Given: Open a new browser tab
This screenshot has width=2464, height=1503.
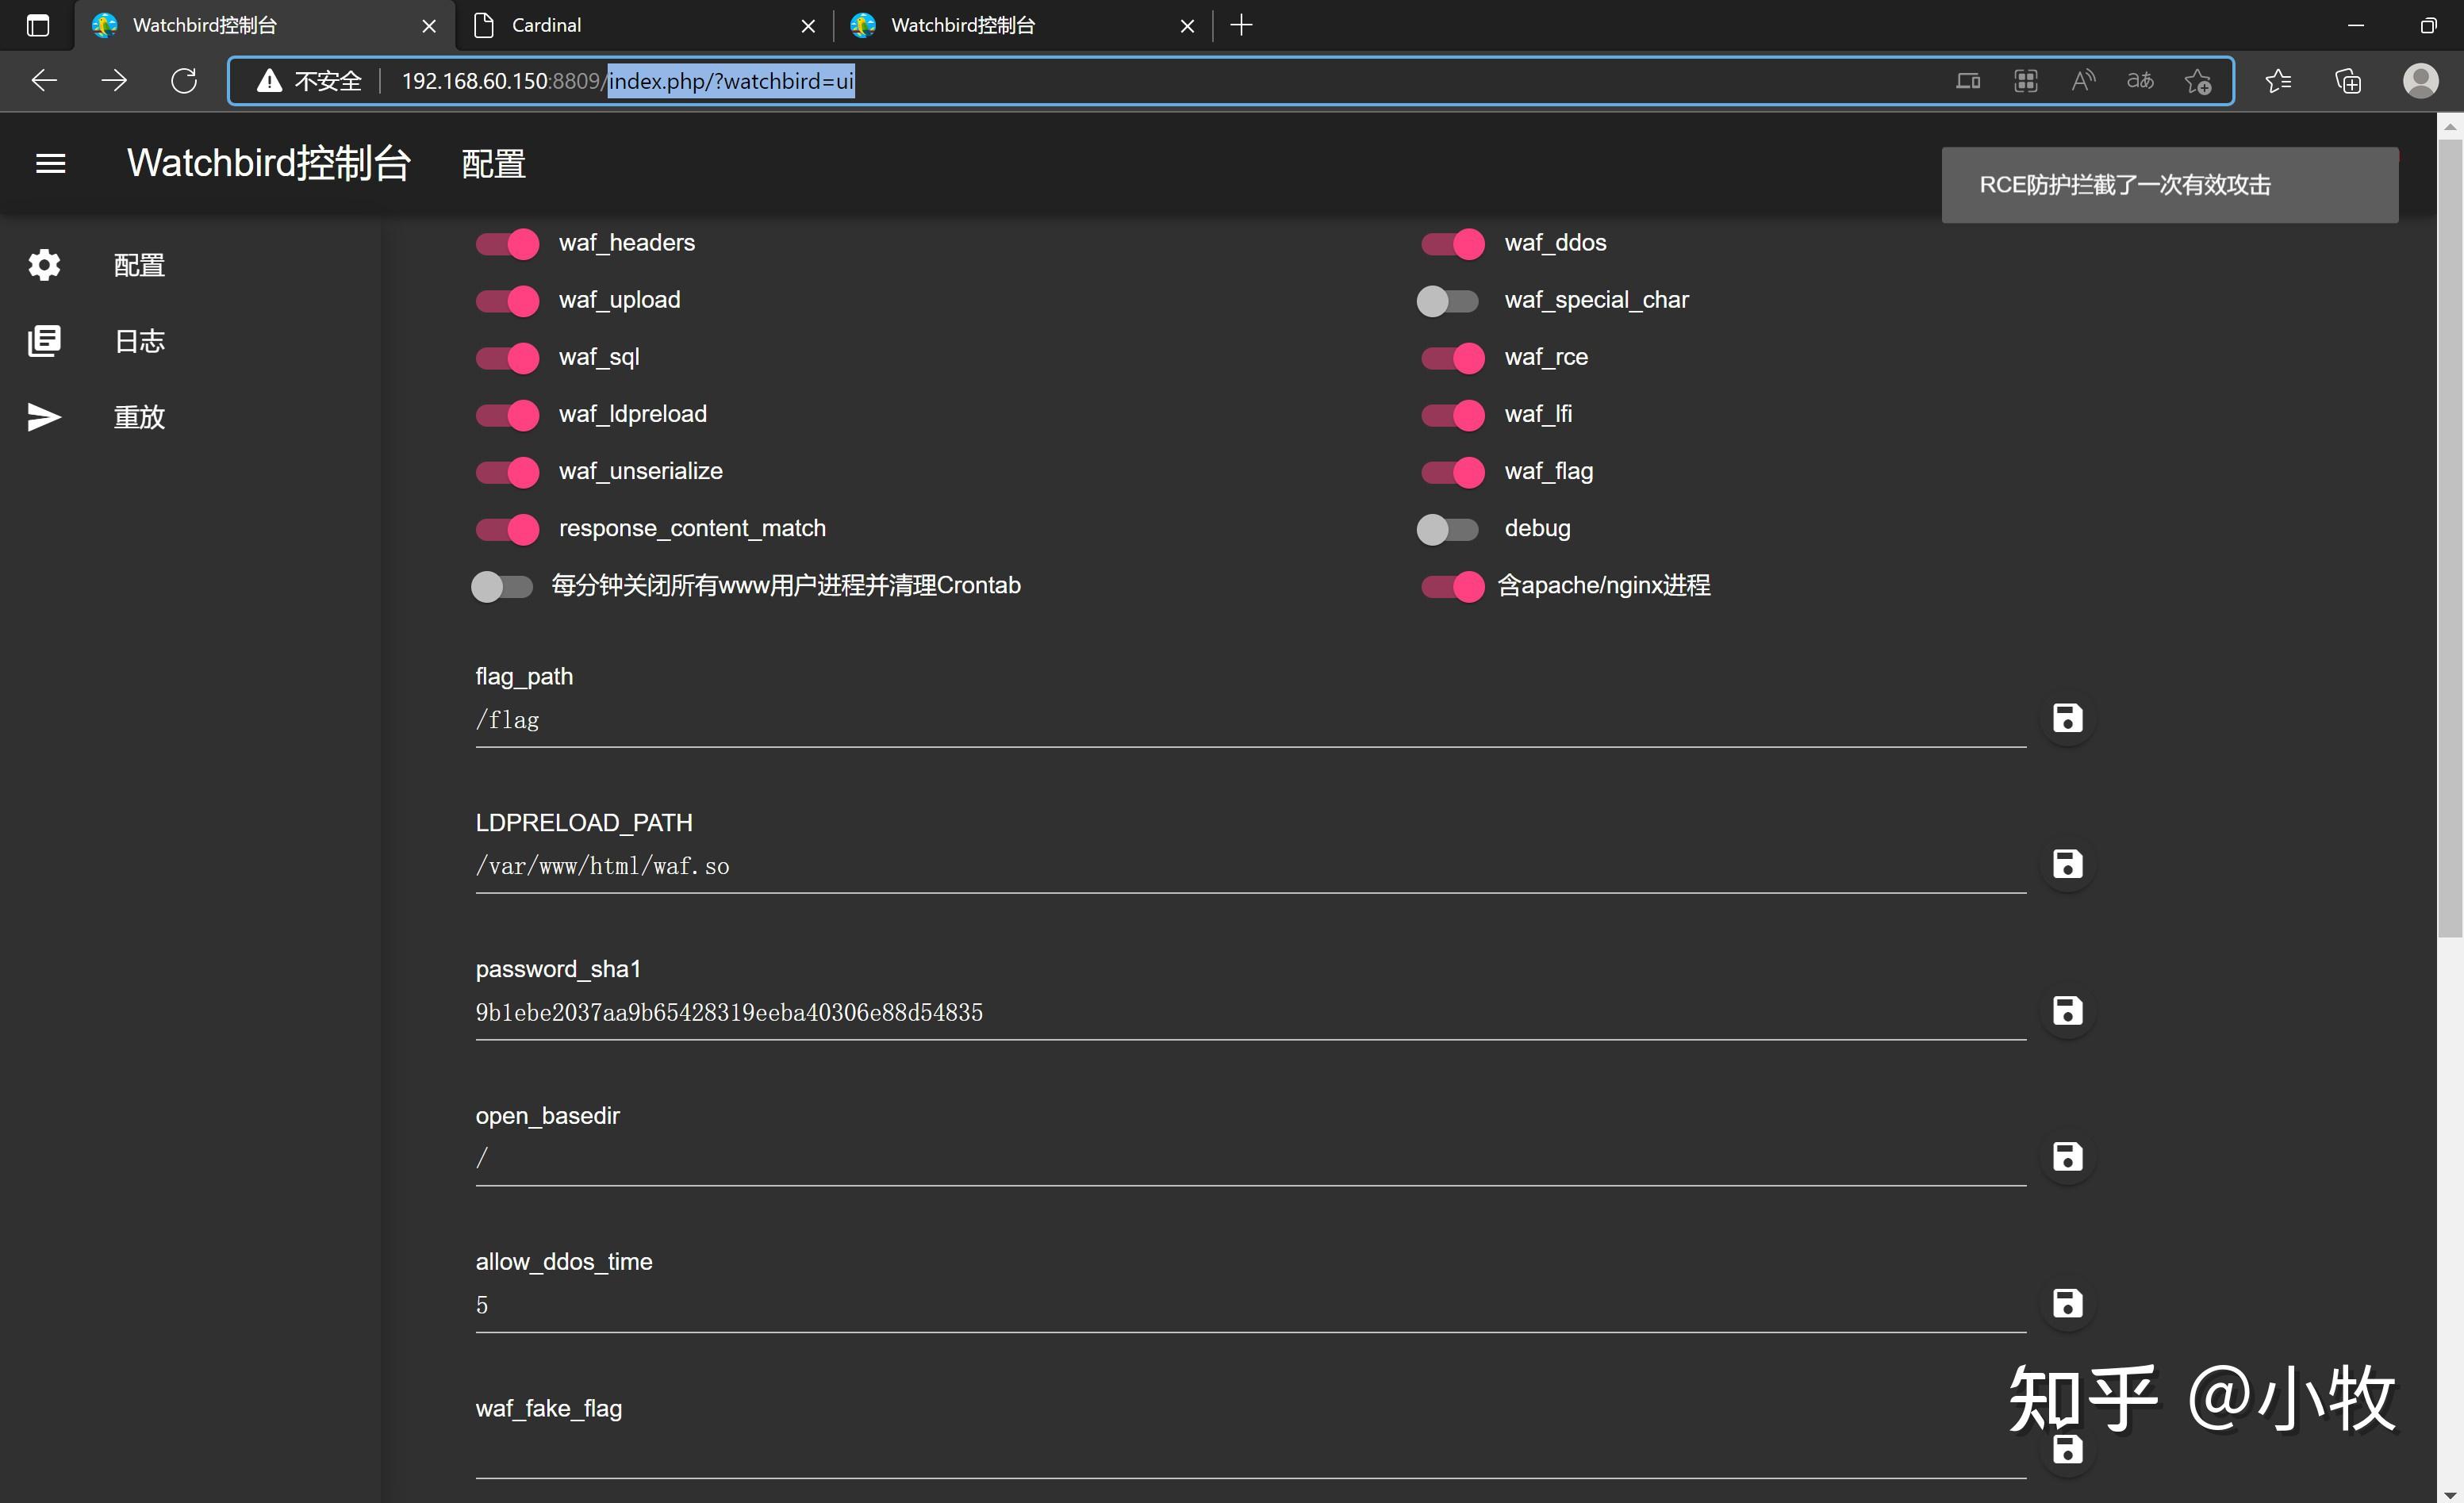Looking at the screenshot, I should click(1241, 25).
